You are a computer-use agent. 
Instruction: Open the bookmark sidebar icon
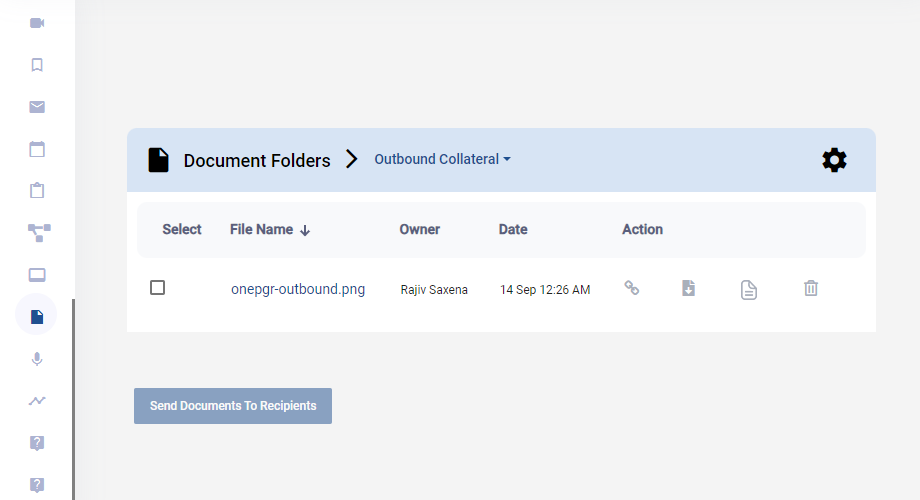coord(37,65)
